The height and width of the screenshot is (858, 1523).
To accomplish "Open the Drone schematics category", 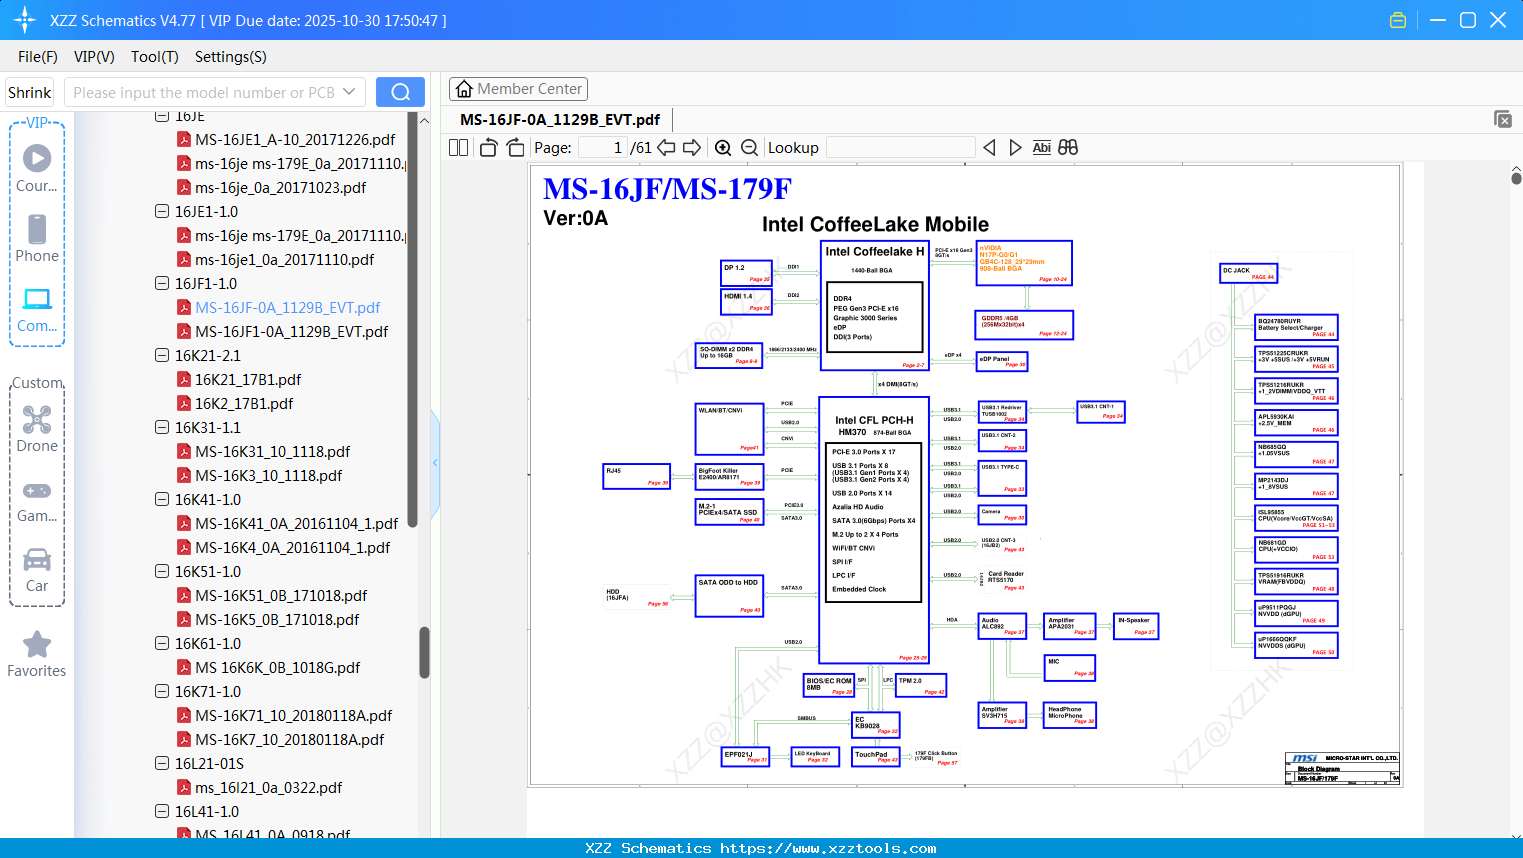I will (x=37, y=428).
